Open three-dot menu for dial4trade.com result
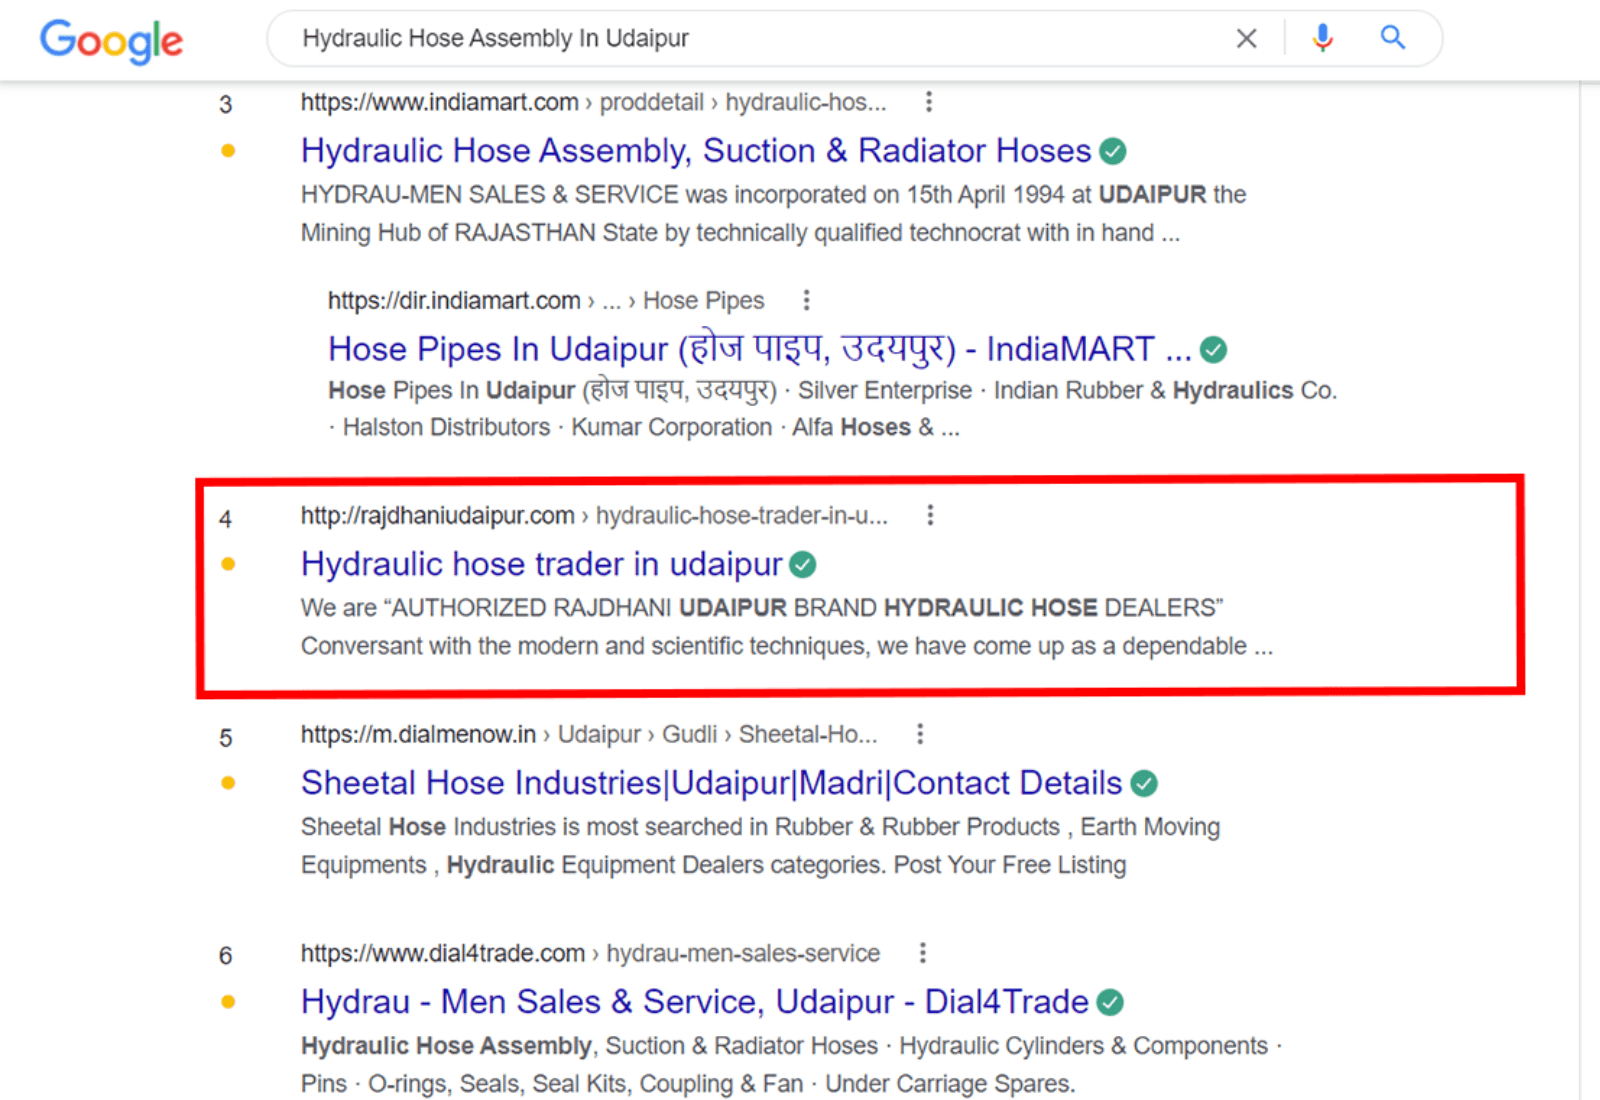Image resolution: width=1600 pixels, height=1100 pixels. pyautogui.click(x=923, y=953)
